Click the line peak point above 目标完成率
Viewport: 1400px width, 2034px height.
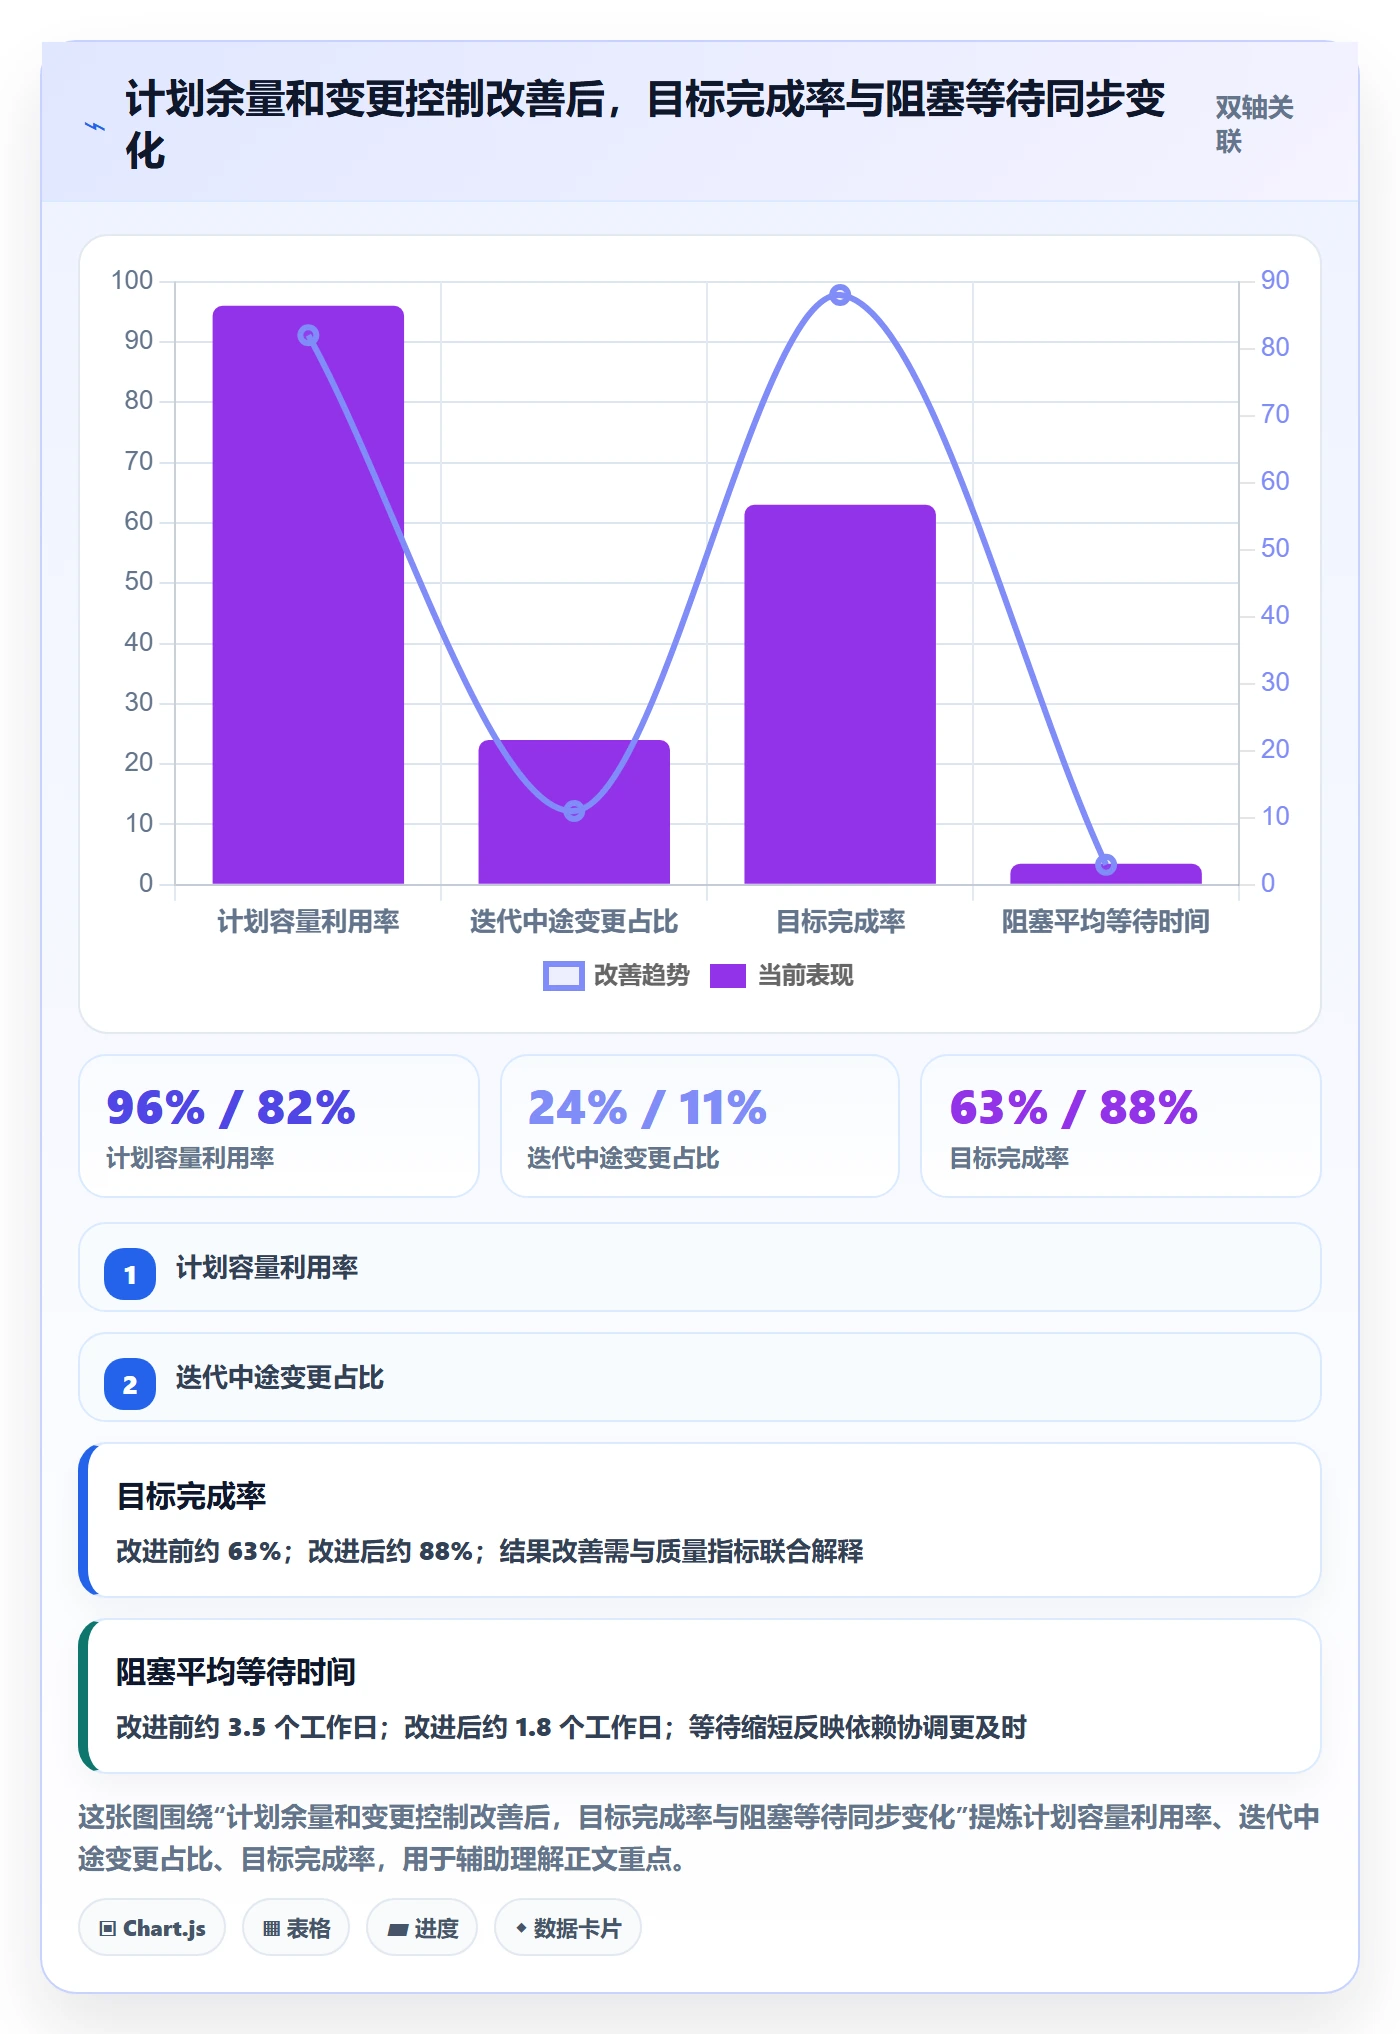click(840, 295)
